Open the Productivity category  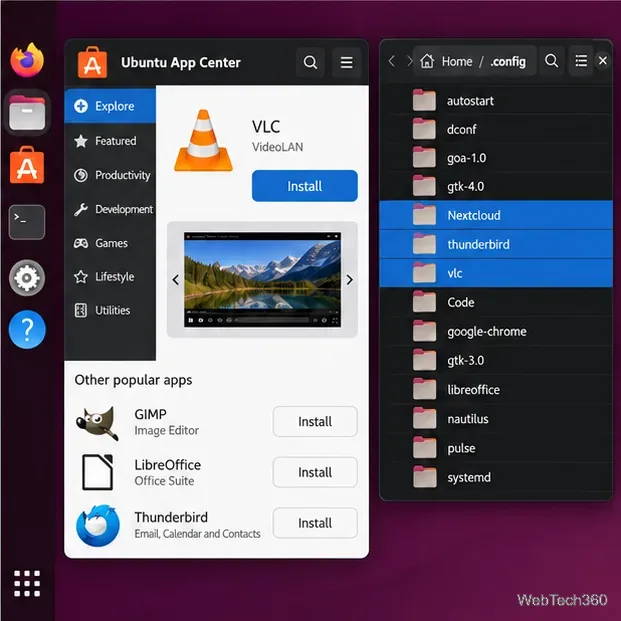(x=110, y=175)
